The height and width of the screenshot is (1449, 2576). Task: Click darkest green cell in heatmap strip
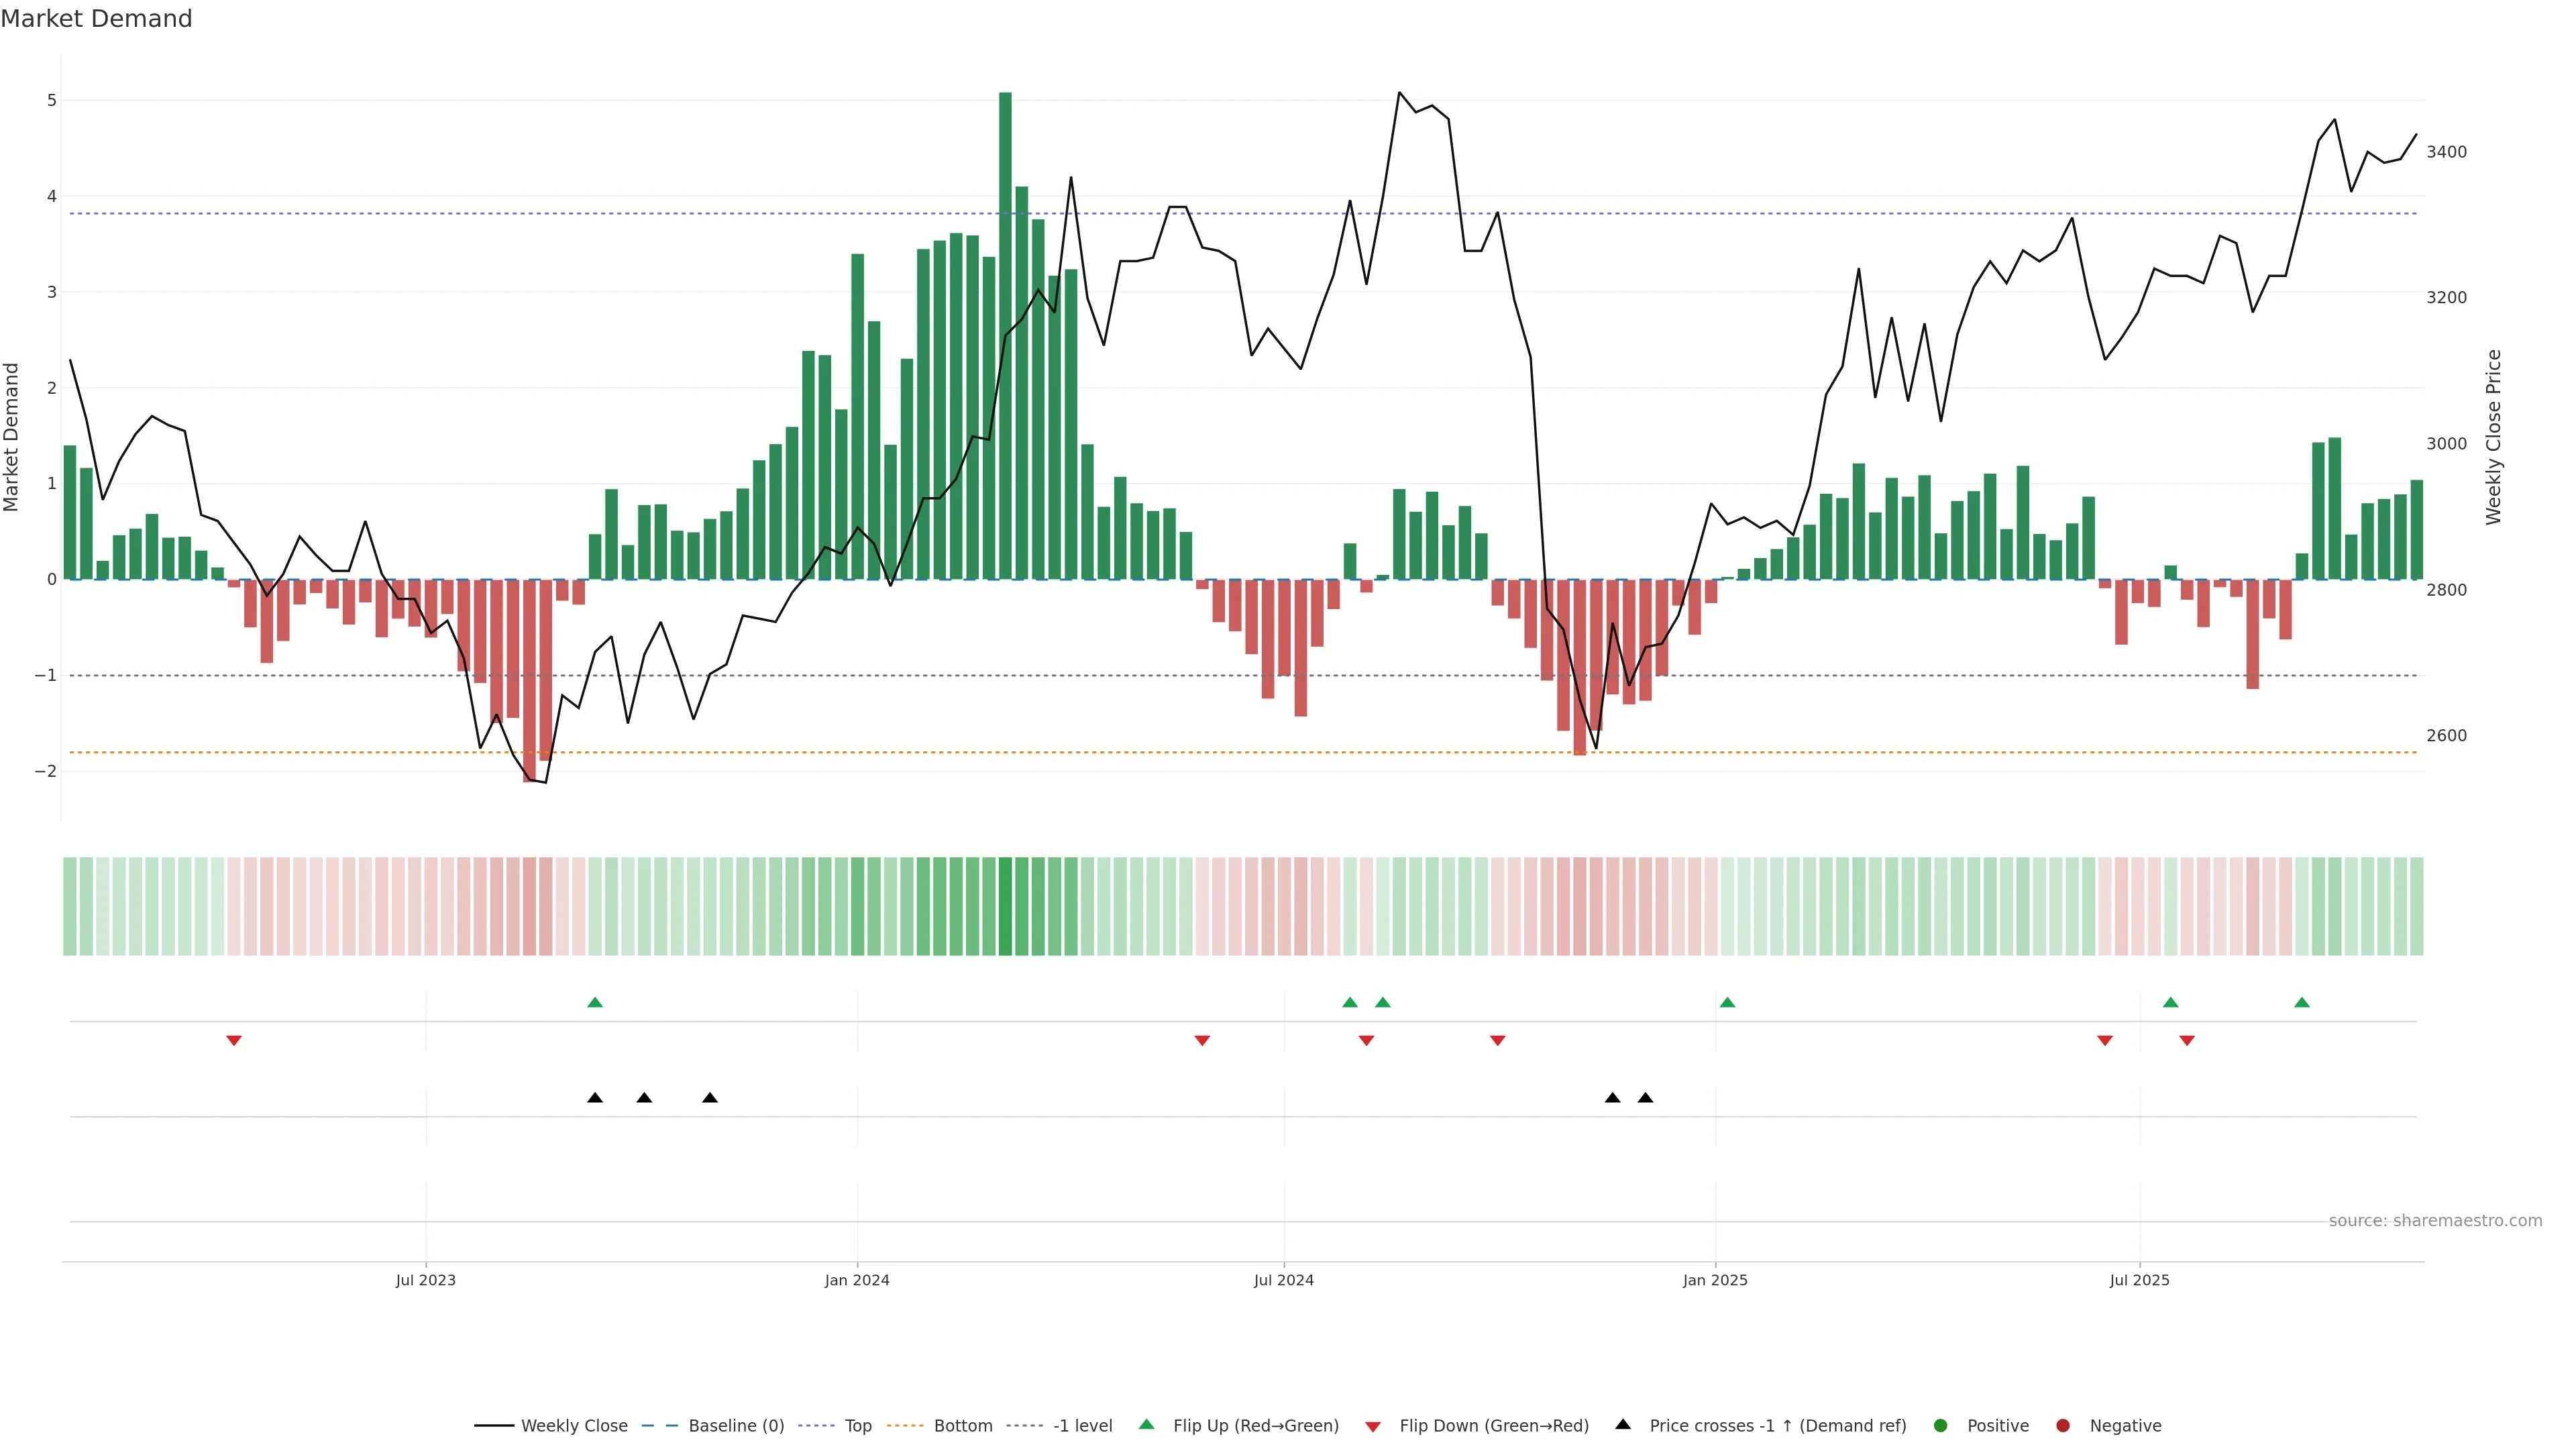pyautogui.click(x=1005, y=906)
